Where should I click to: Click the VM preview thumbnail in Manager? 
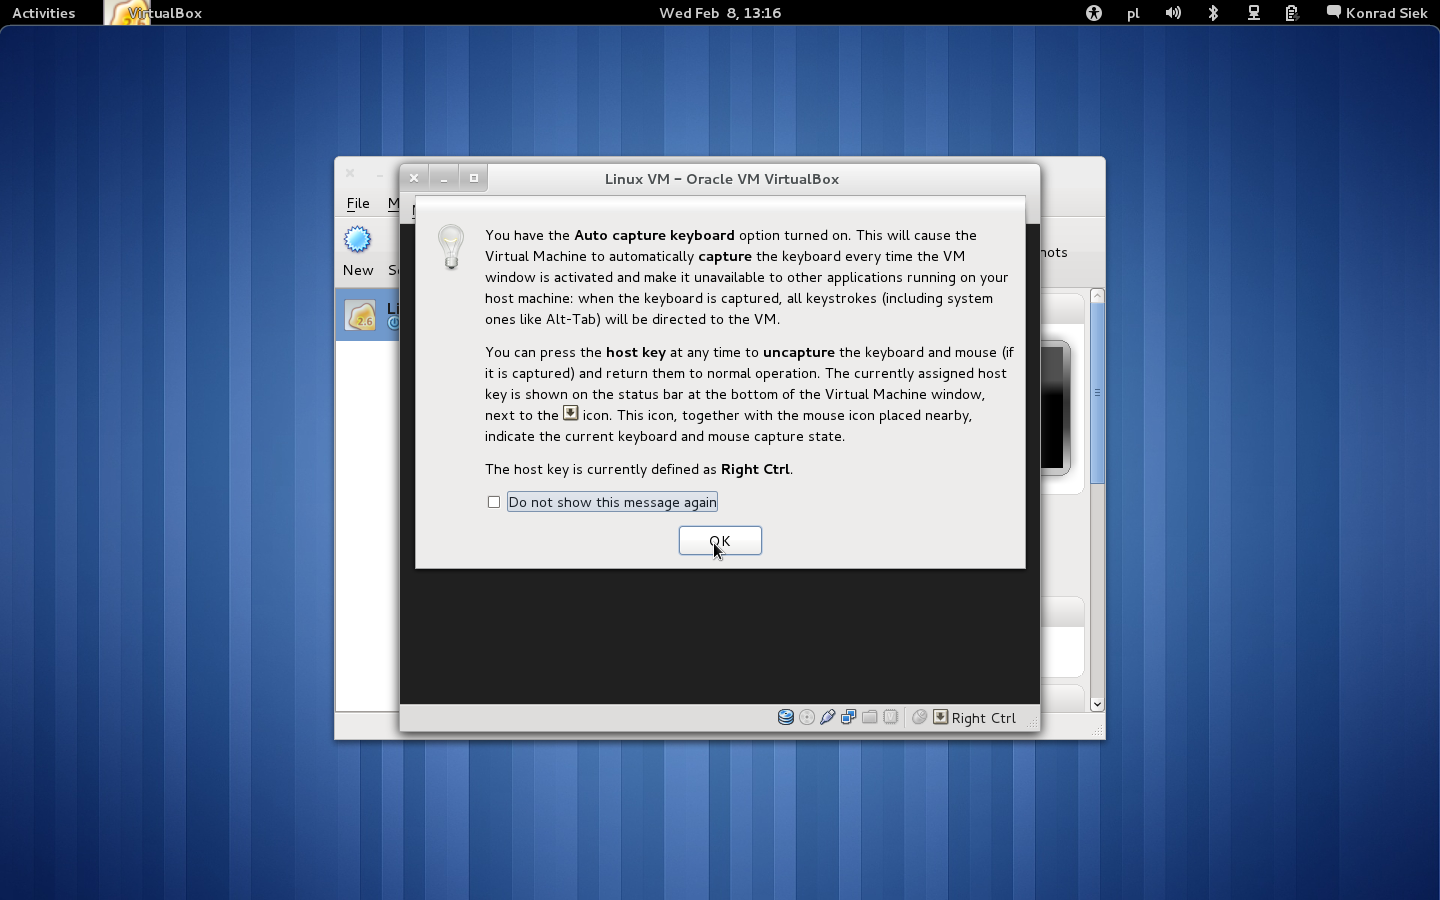point(1056,407)
